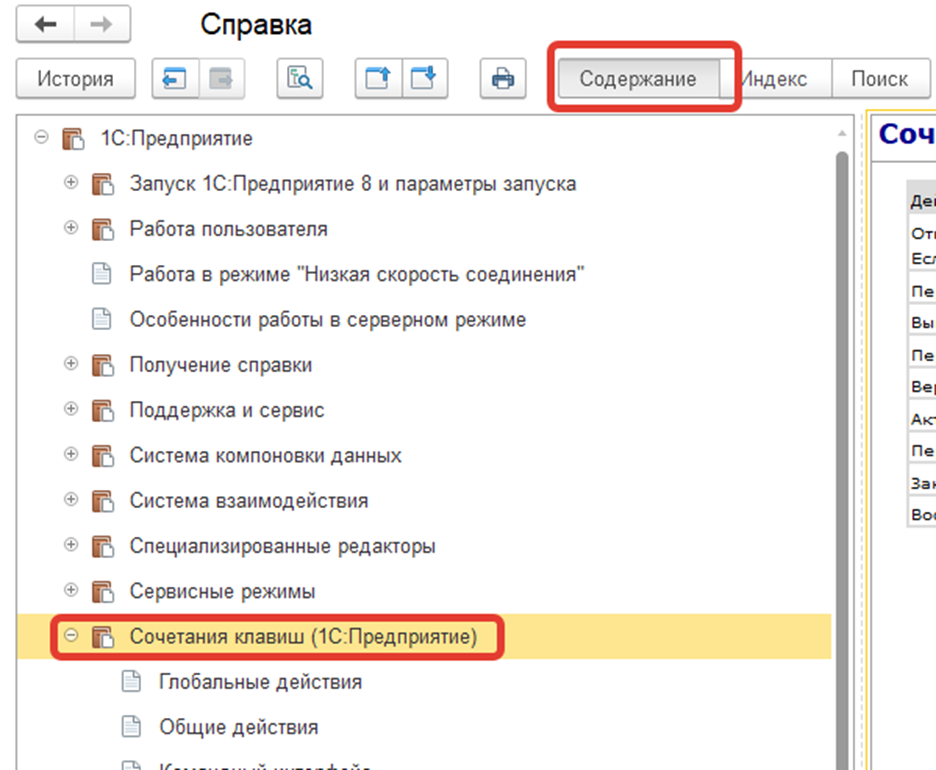Expand the Сервисные режимы node
The height and width of the screenshot is (770, 936).
[x=70, y=590]
